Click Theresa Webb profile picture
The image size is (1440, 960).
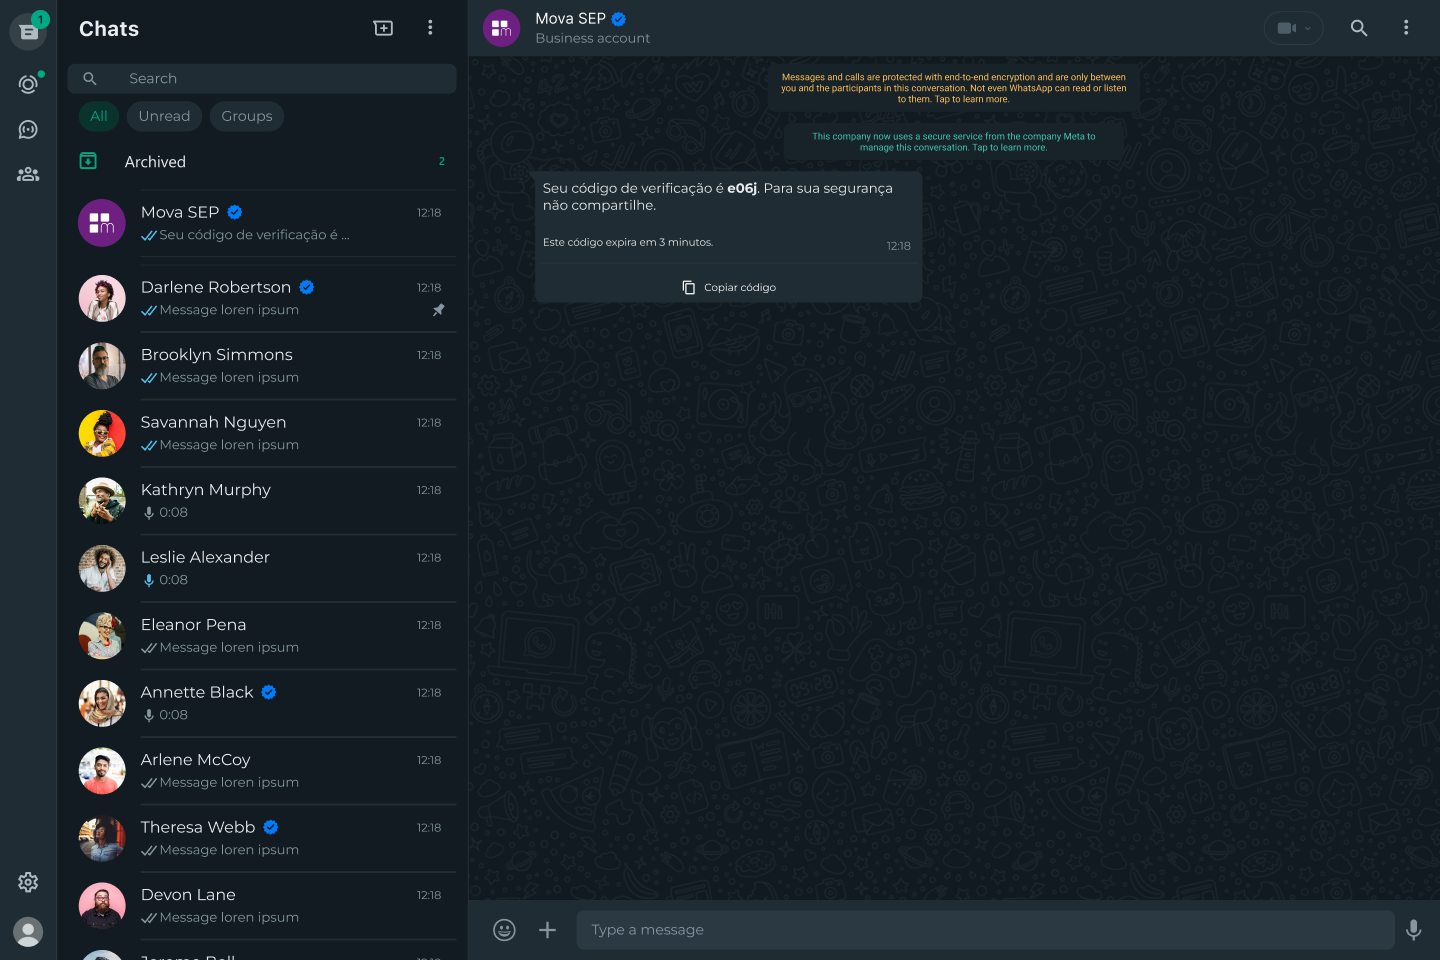[x=102, y=838]
